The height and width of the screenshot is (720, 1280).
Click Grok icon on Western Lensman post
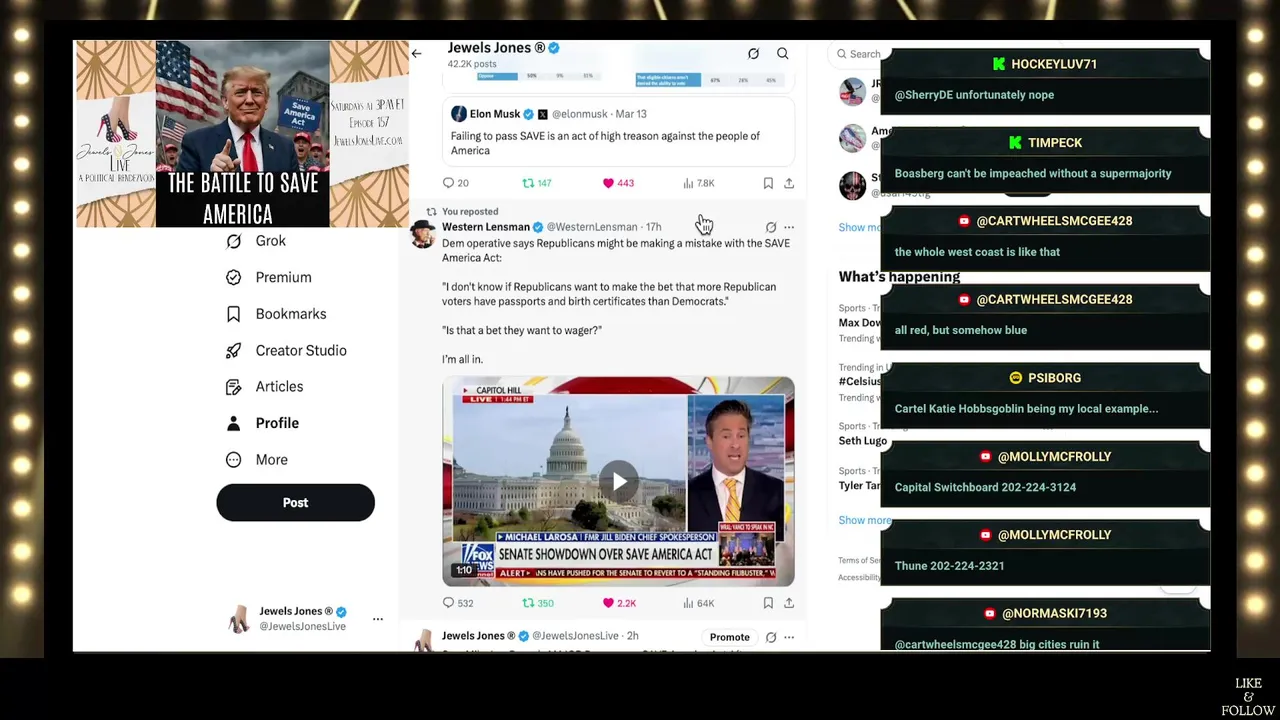pyautogui.click(x=770, y=227)
